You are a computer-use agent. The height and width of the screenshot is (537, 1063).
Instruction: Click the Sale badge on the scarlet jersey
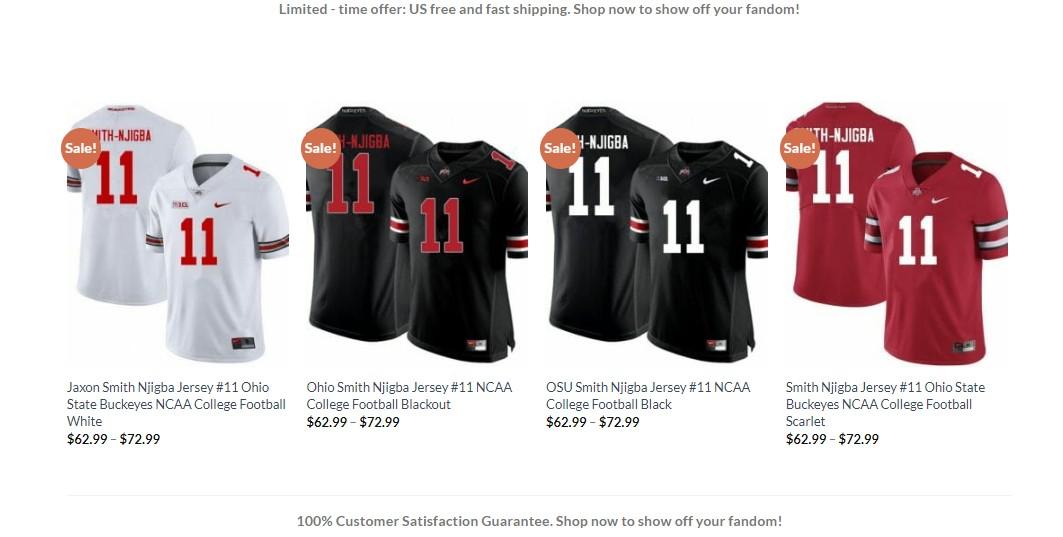pyautogui.click(x=800, y=148)
